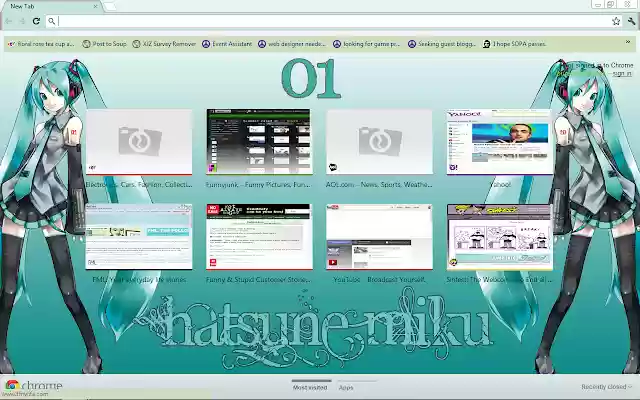Click the Chrome logo at bottom left
640x400 pixels.
coord(33,385)
